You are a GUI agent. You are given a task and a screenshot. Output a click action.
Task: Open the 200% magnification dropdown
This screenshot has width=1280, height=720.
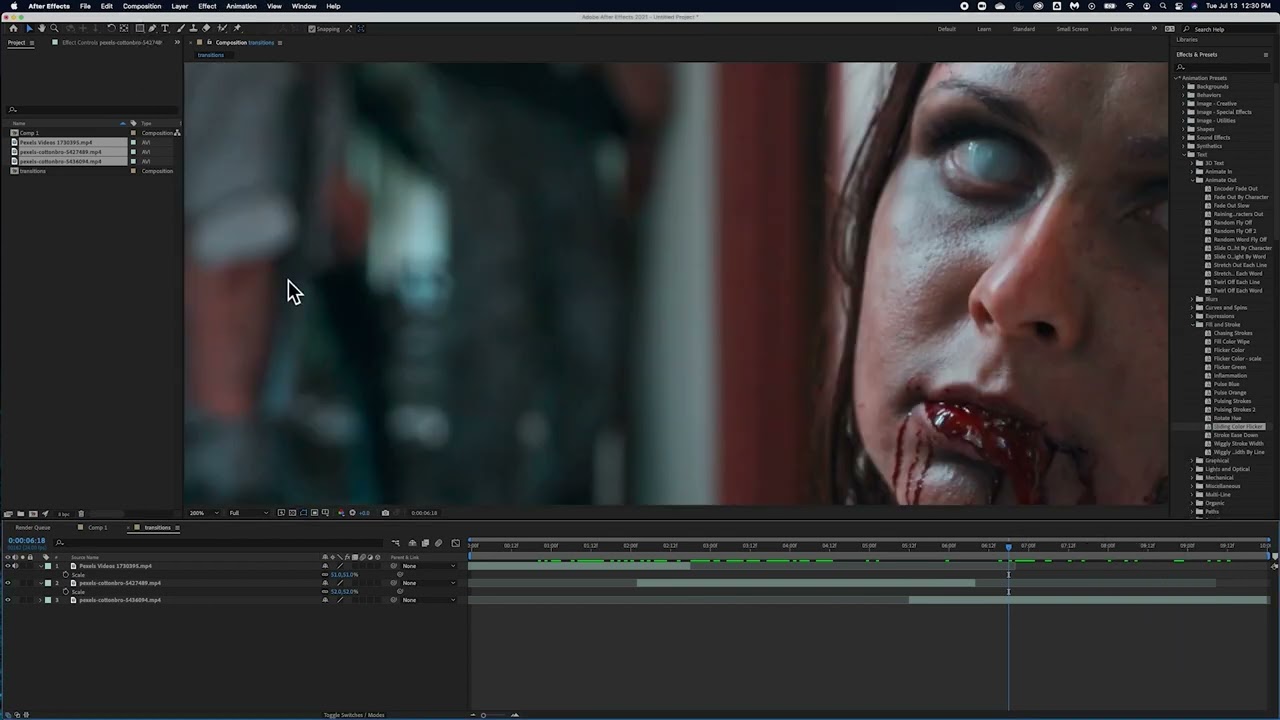[203, 513]
